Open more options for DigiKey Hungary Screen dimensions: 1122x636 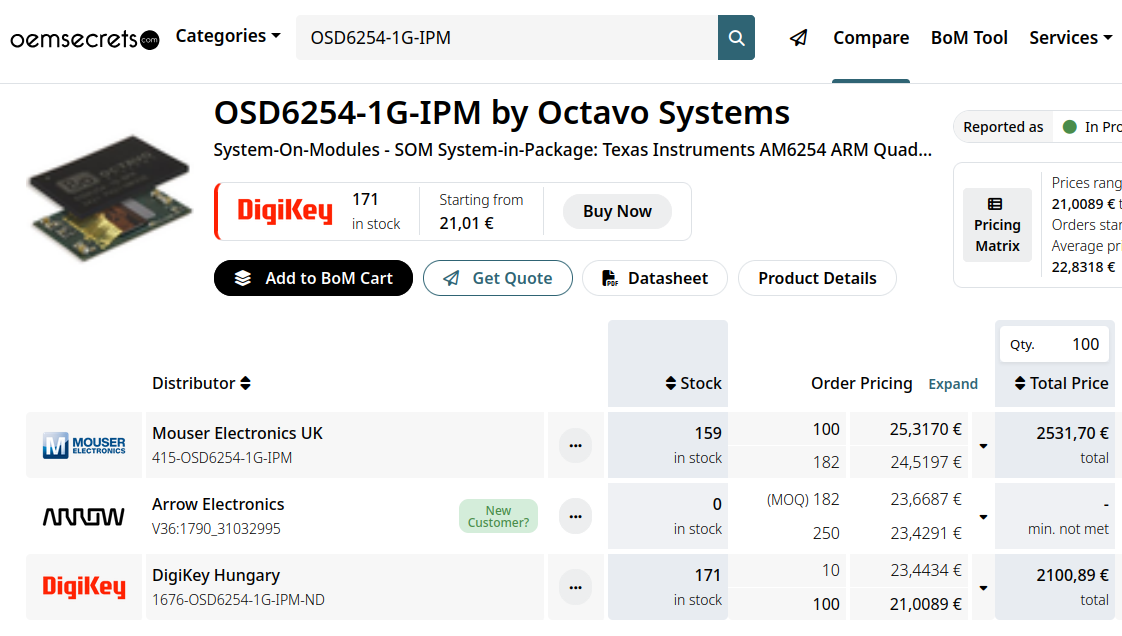pyautogui.click(x=575, y=587)
